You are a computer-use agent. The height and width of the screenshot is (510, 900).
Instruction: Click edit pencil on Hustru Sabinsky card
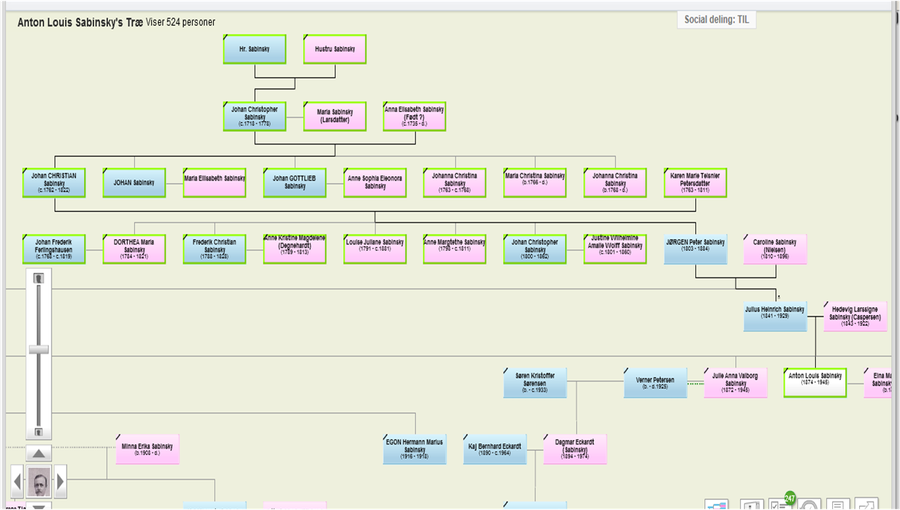coord(306,37)
